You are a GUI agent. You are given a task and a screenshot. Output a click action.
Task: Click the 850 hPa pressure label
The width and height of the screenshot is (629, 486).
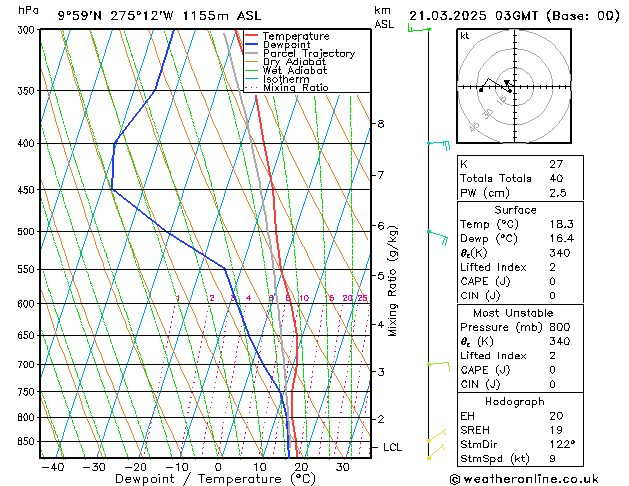pos(28,441)
